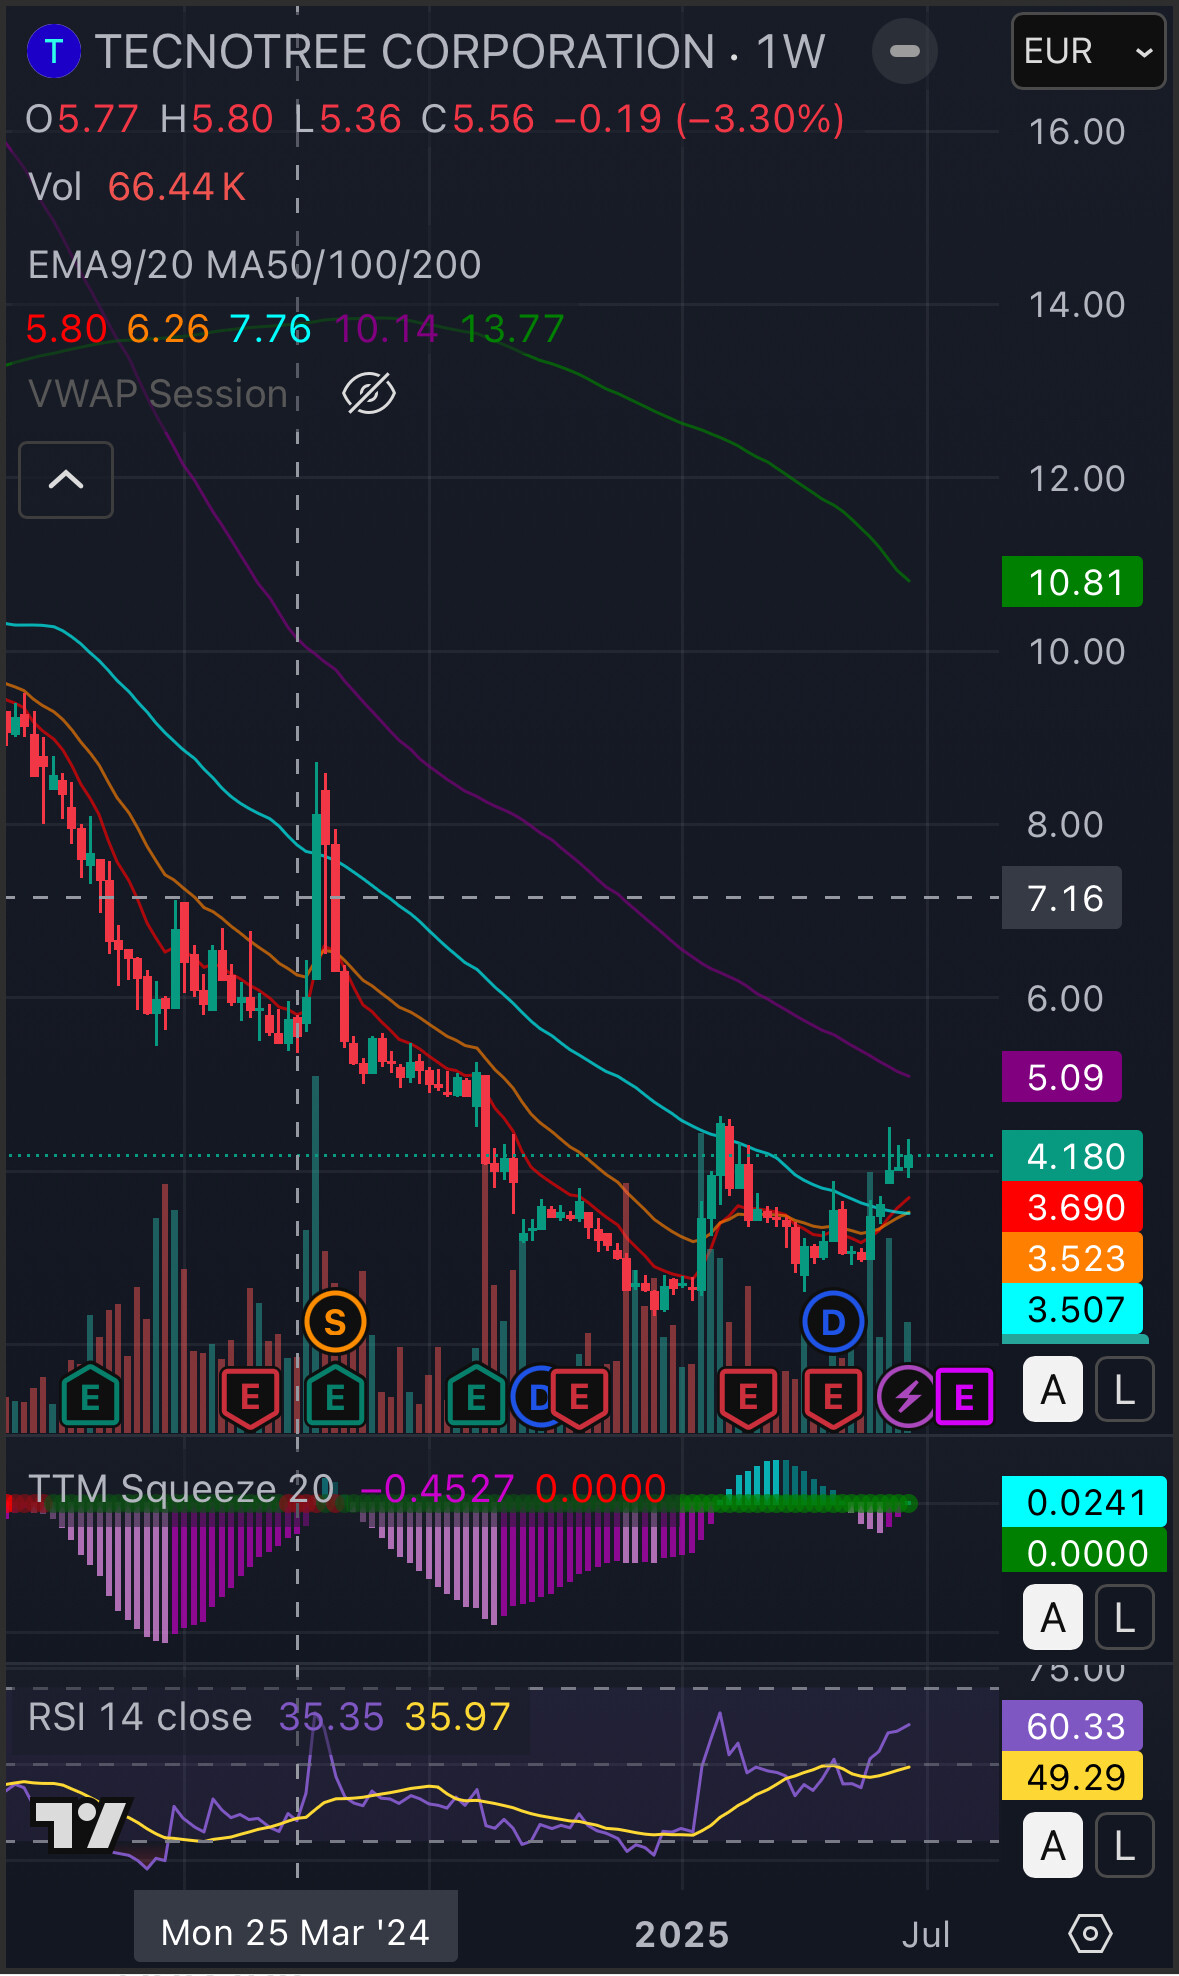Screen dimensions: 1179x1976
Task: Select the EMA9/20 MA50/100/200 indicator legend
Action: point(255,265)
